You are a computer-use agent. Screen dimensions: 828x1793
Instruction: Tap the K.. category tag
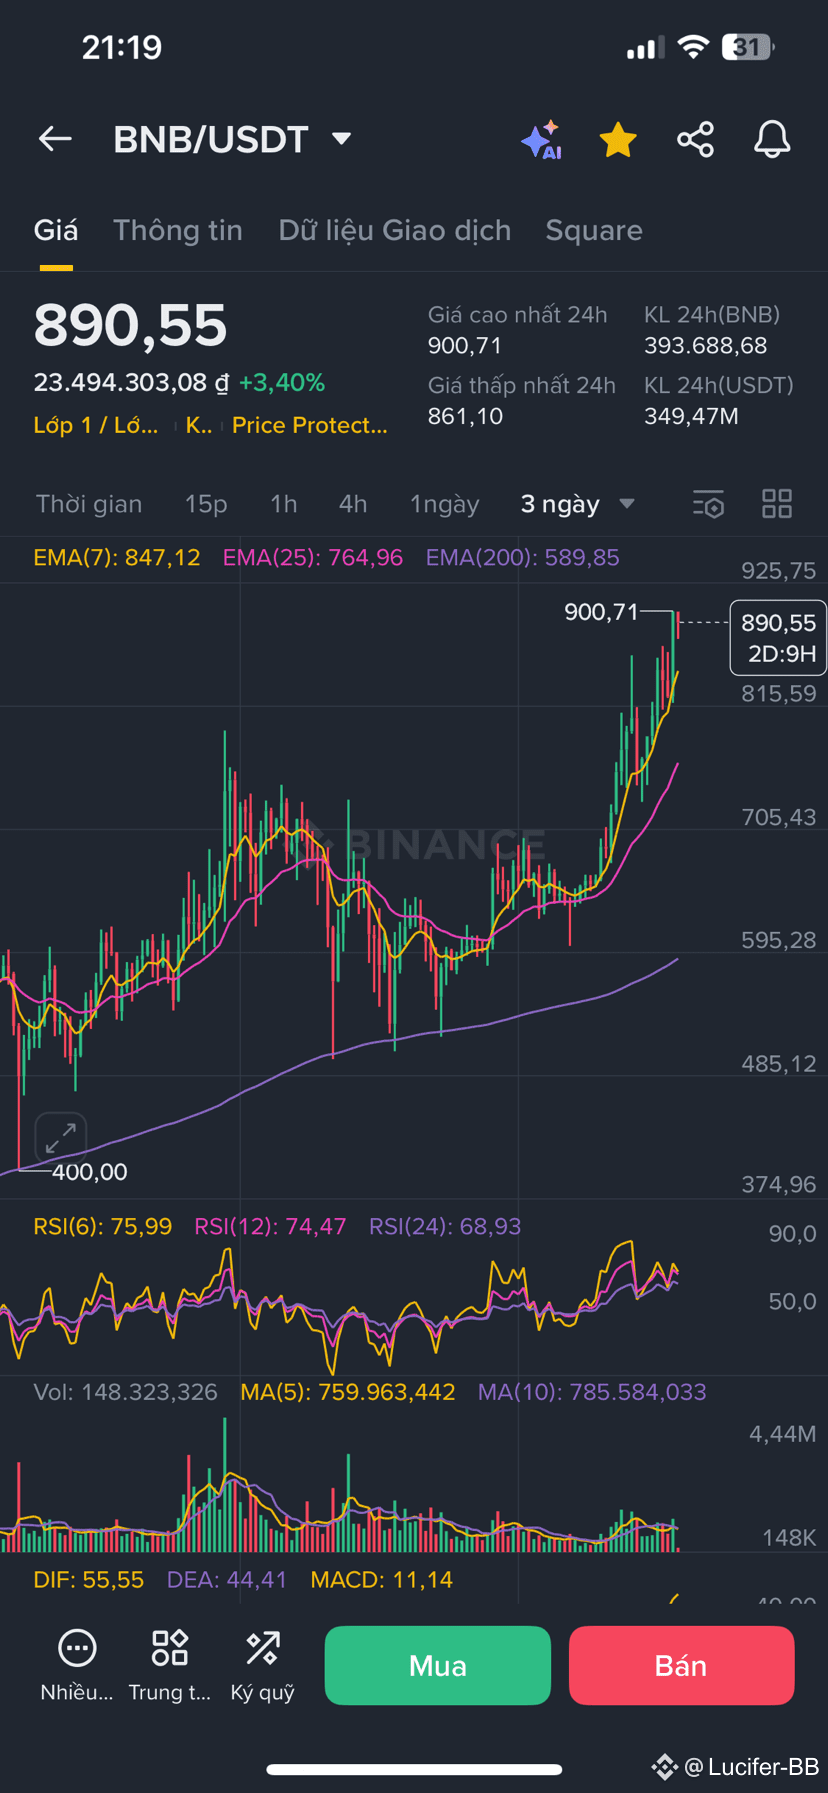[199, 425]
